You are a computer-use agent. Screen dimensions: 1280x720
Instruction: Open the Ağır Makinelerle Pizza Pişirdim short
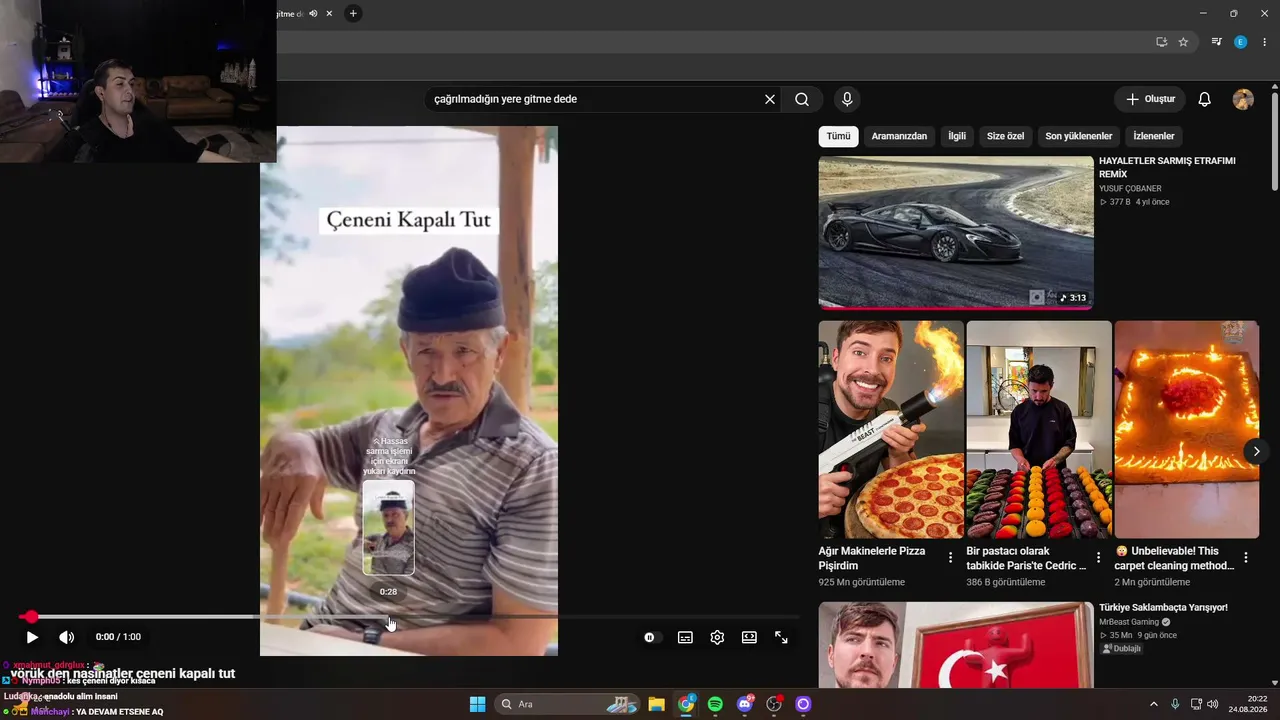point(891,429)
